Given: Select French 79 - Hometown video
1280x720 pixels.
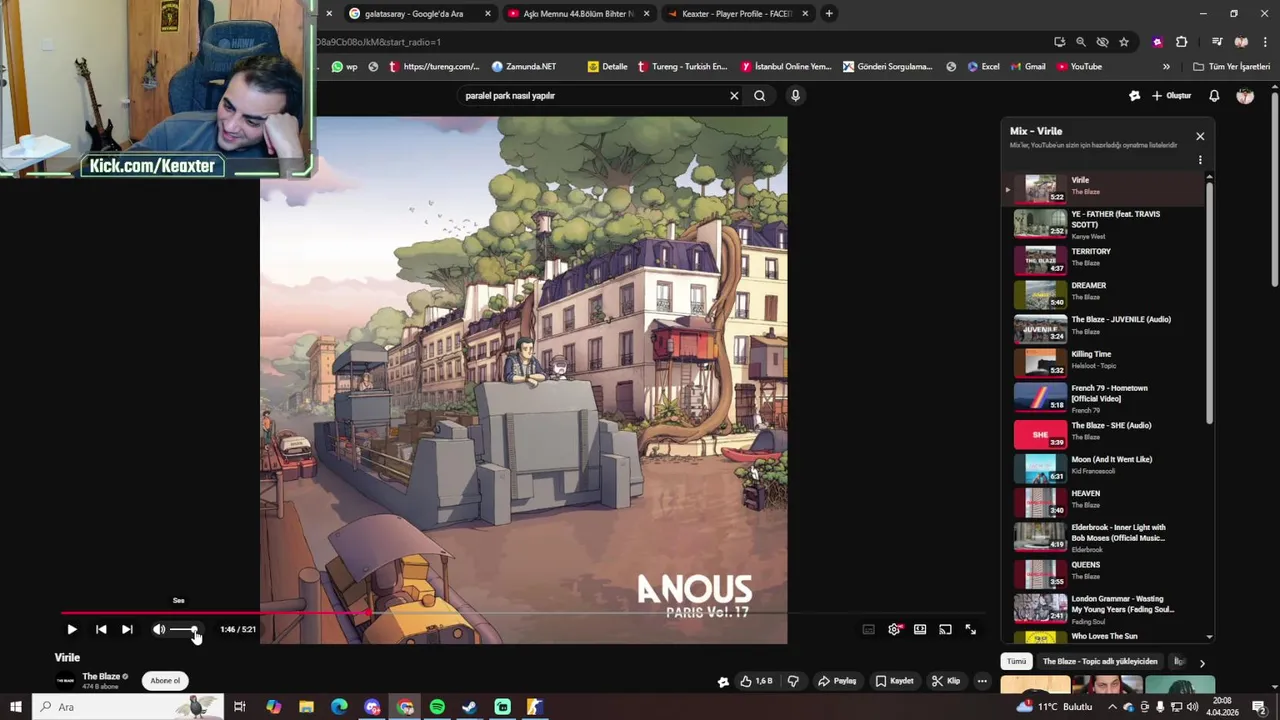Looking at the screenshot, I should click(1105, 398).
